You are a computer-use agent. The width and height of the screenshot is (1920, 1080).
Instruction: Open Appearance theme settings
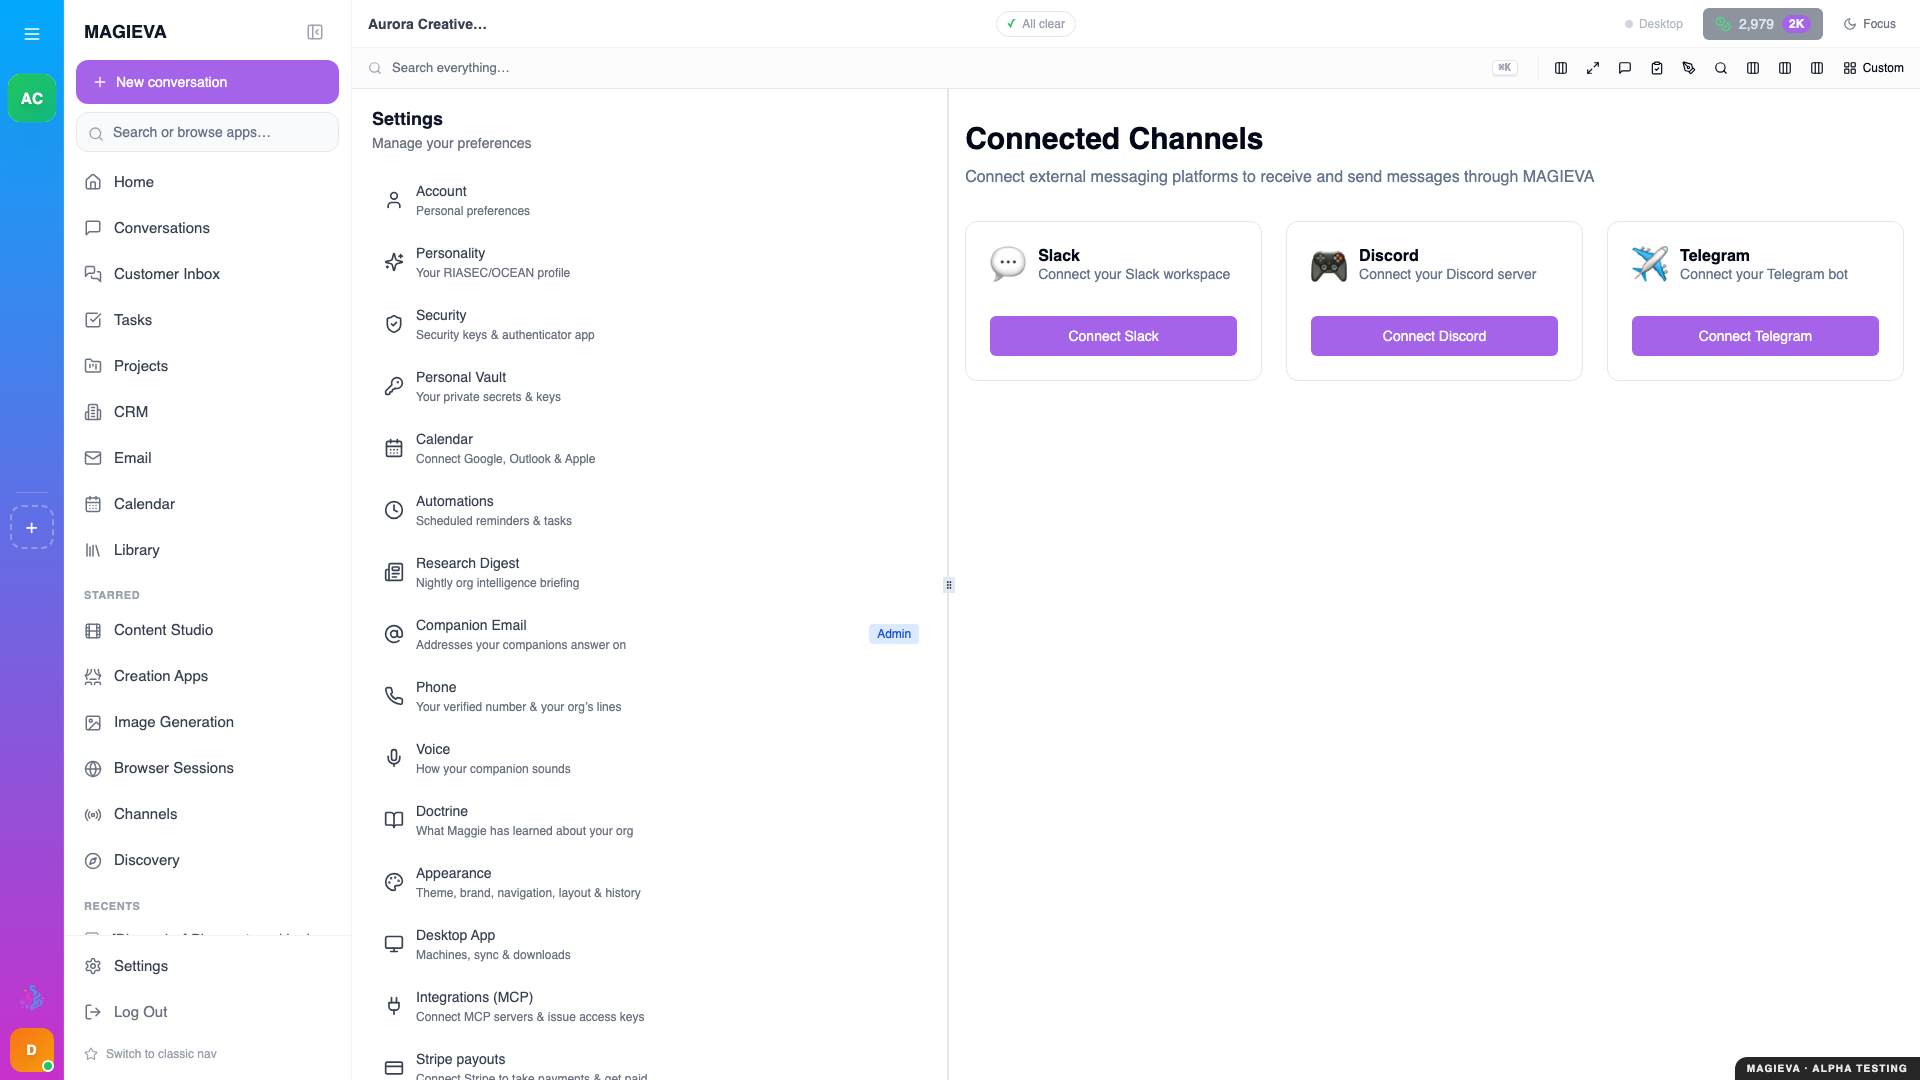[650, 882]
